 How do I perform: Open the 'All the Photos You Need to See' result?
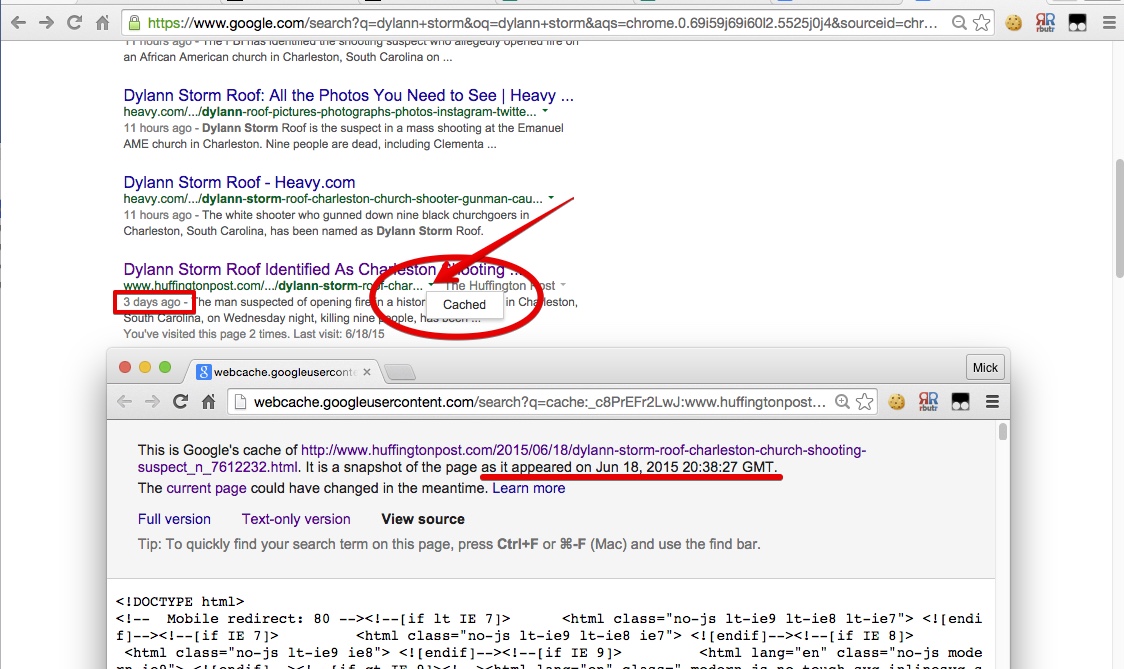348,95
